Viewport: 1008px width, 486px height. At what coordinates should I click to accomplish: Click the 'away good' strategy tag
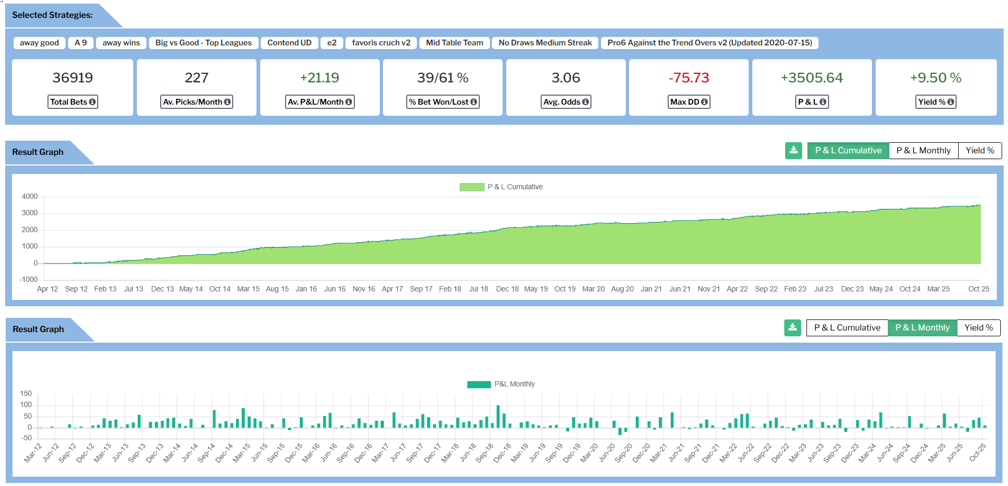point(40,43)
